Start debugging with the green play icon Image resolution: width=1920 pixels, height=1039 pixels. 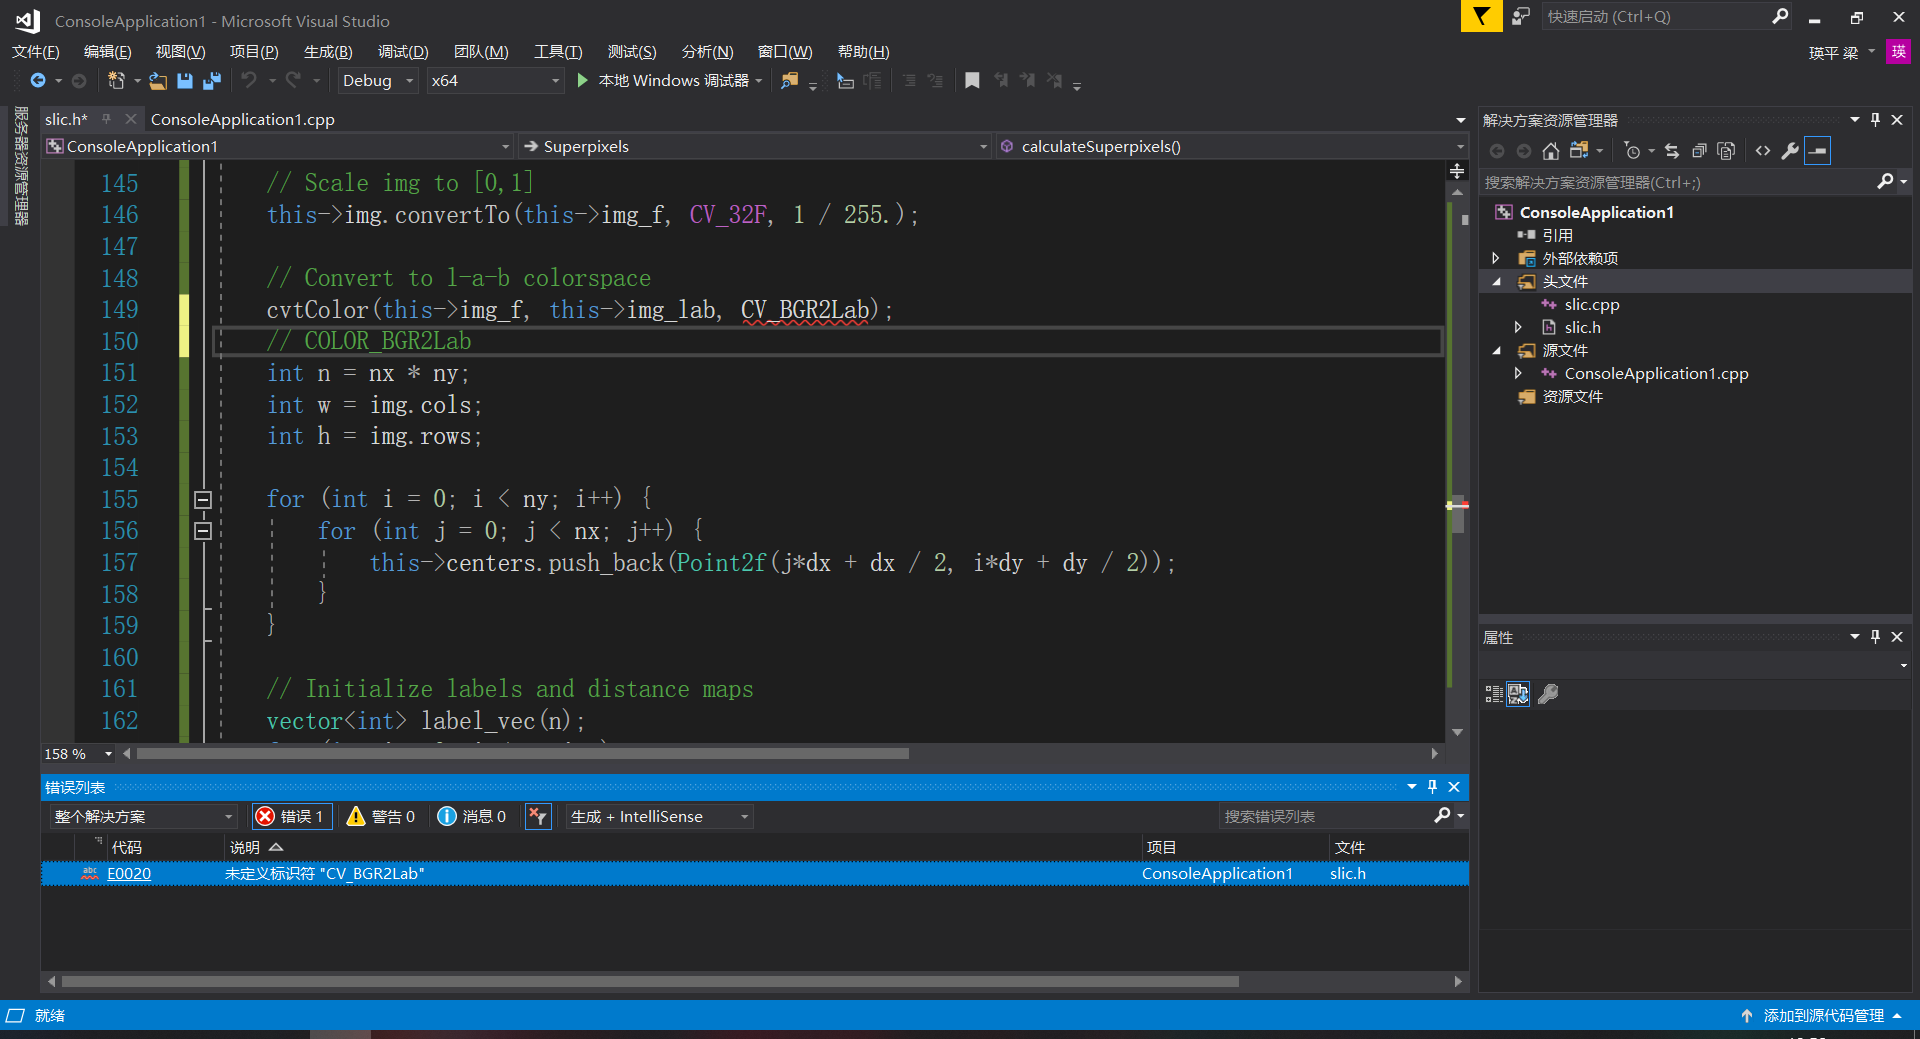click(583, 80)
